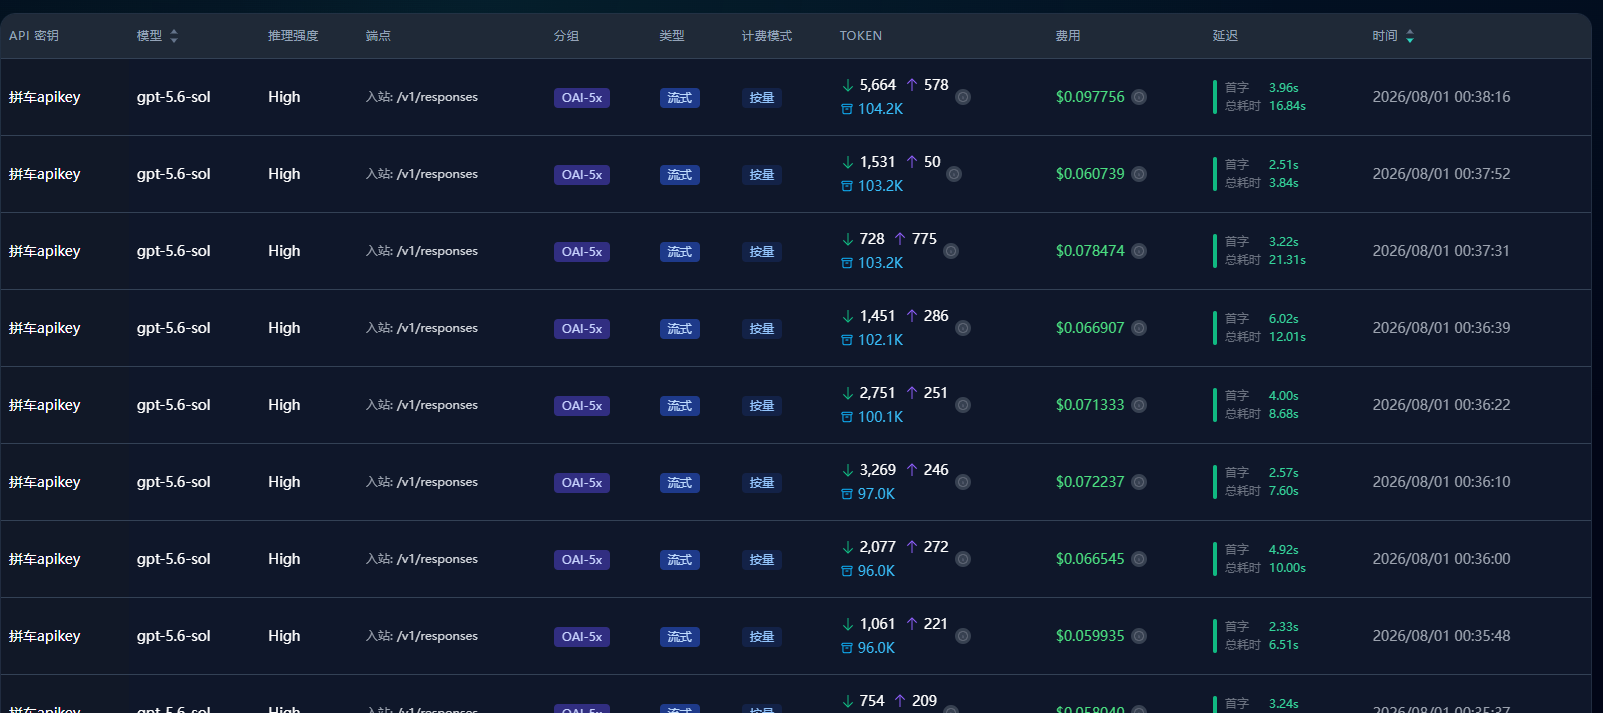Click the 延迟 column header
This screenshot has width=1603, height=713.
click(1225, 36)
